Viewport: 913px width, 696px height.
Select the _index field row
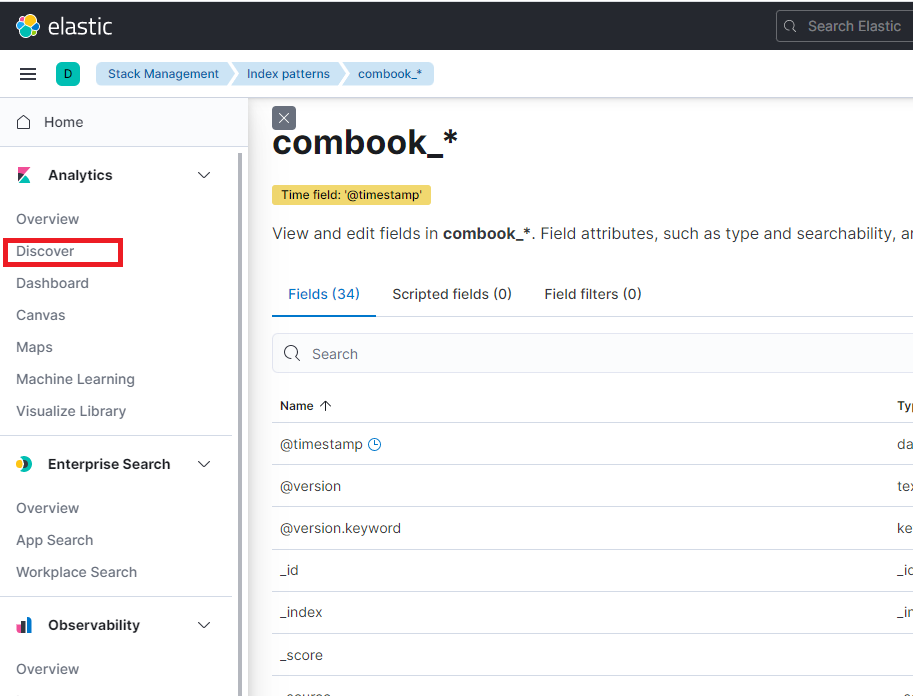coord(592,612)
